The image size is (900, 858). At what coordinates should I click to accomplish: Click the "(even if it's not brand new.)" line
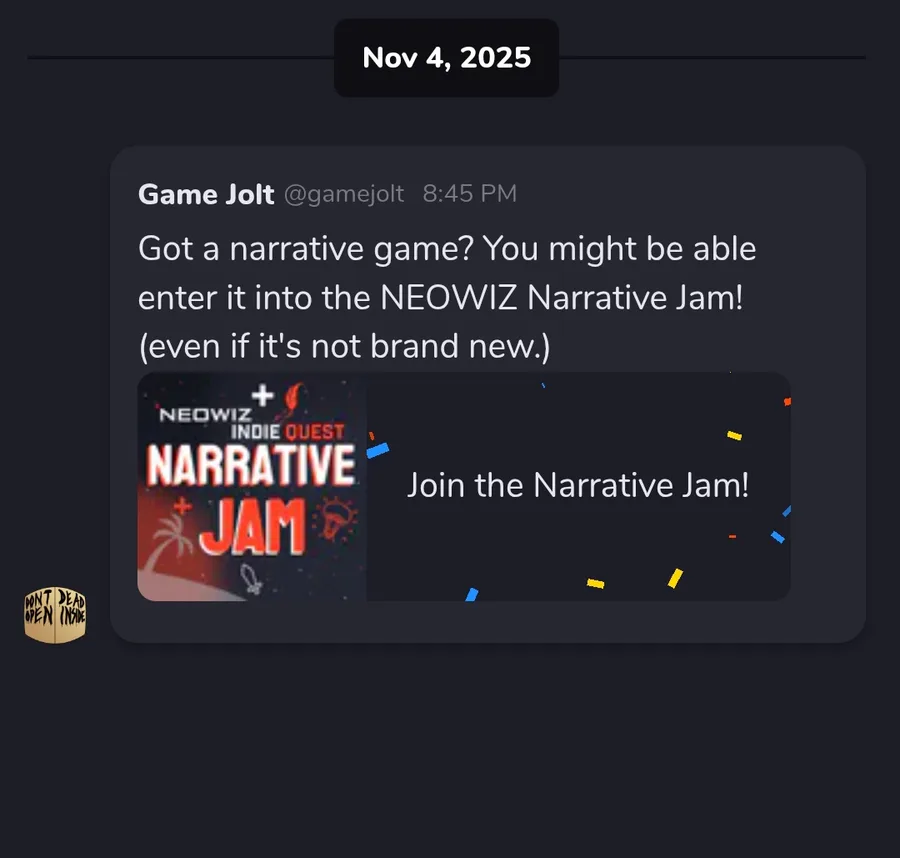(344, 347)
